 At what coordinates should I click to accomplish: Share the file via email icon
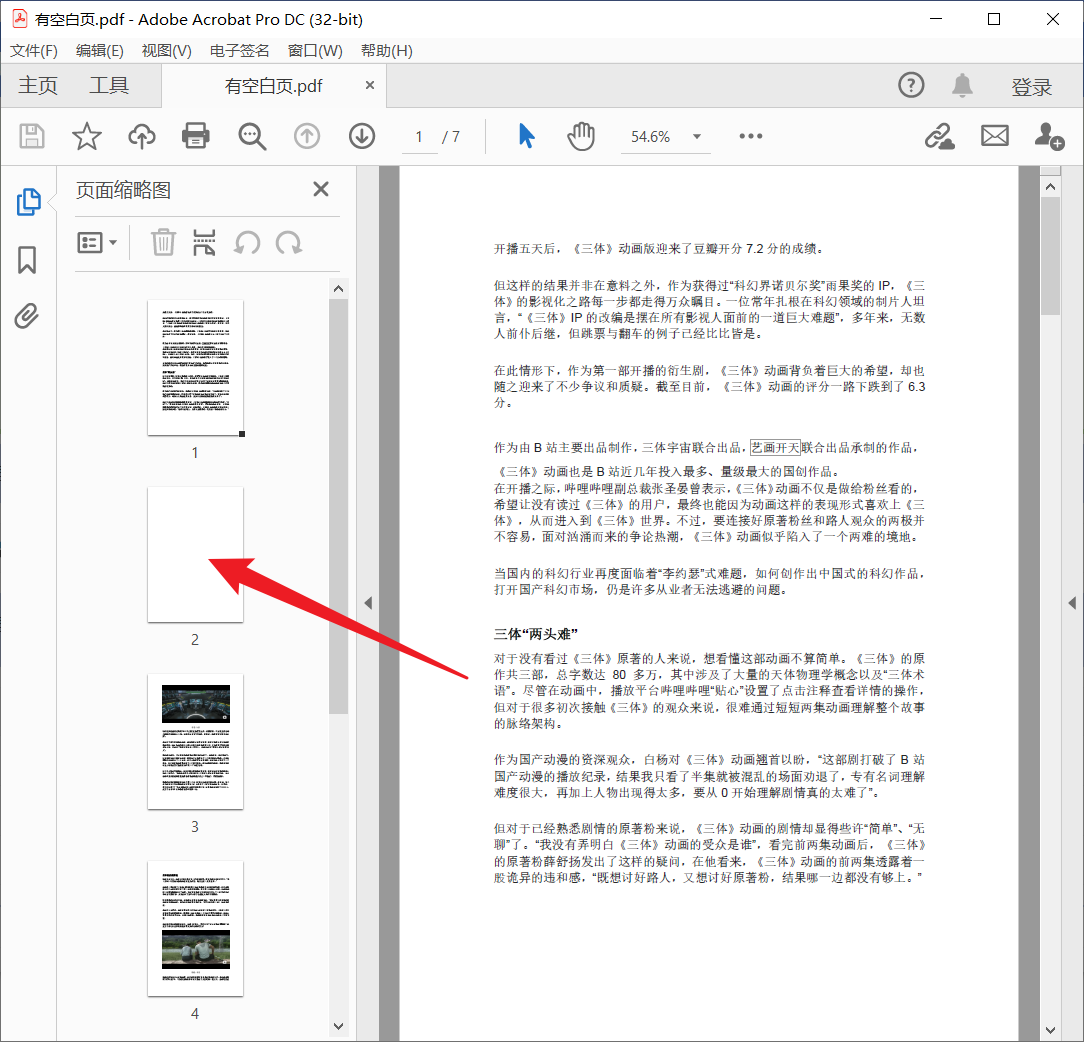click(x=994, y=136)
